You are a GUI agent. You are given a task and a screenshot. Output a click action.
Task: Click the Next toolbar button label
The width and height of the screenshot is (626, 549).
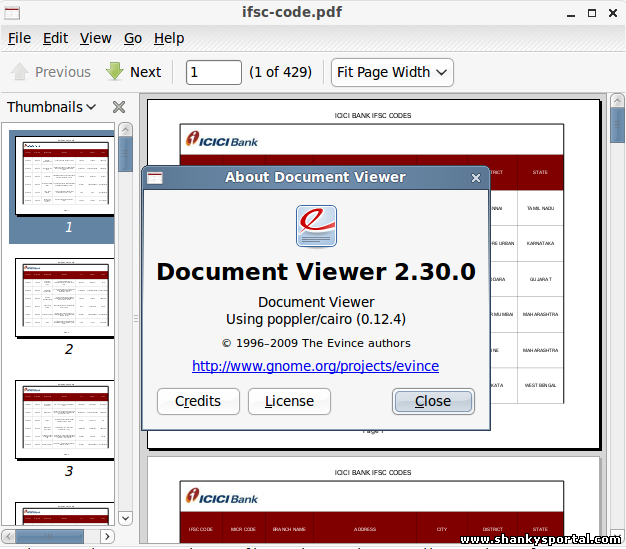click(x=145, y=72)
